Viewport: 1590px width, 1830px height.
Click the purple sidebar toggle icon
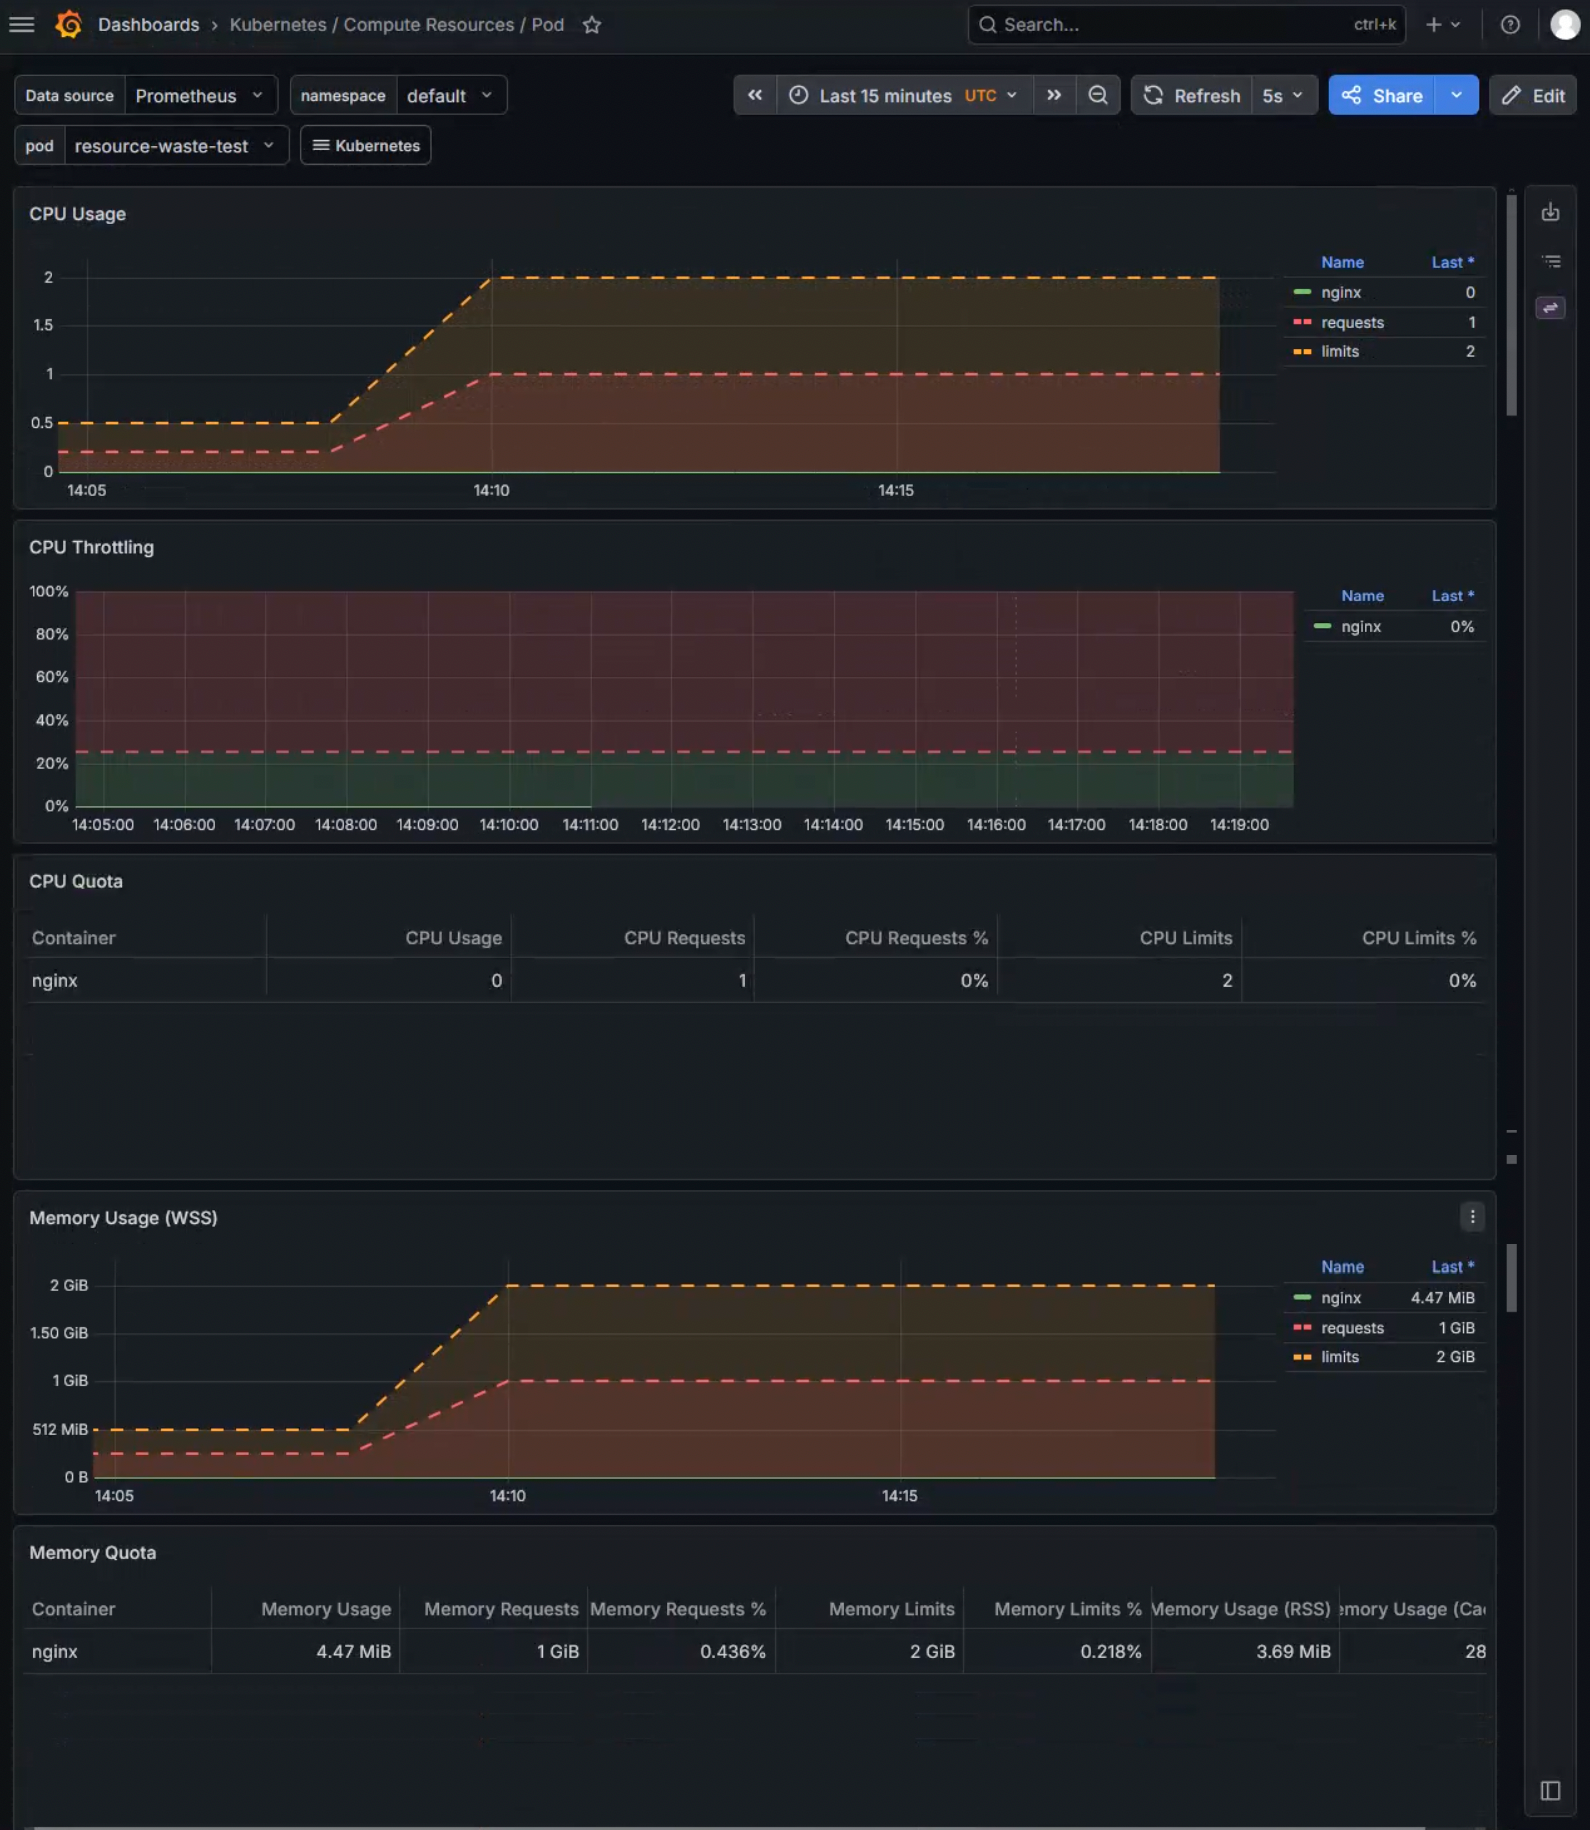(1550, 308)
